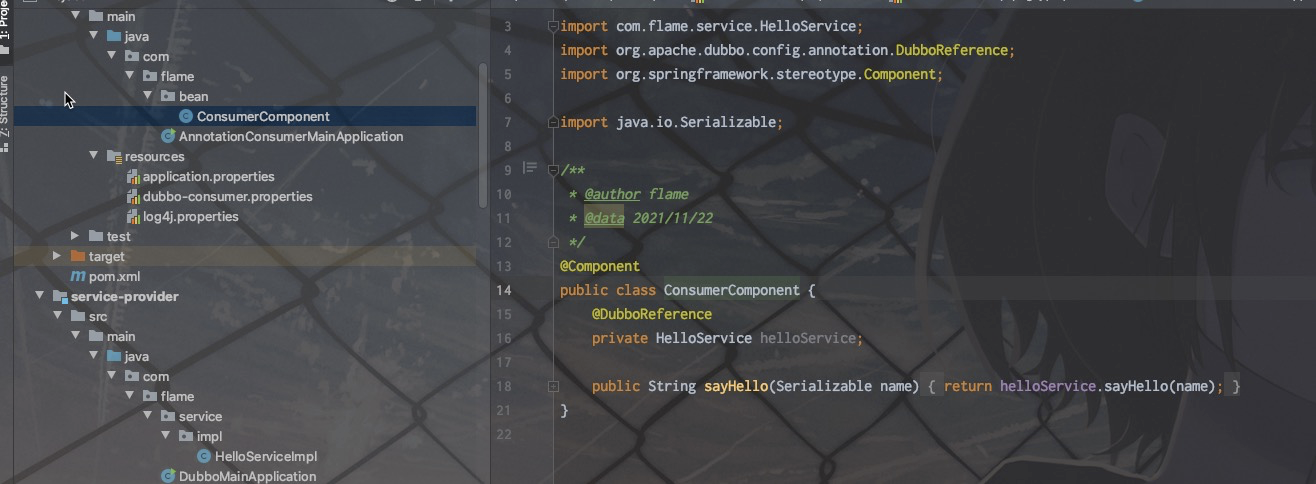Viewport: 1316px width, 484px height.
Task: Click the impl package icon
Action: coord(186,436)
